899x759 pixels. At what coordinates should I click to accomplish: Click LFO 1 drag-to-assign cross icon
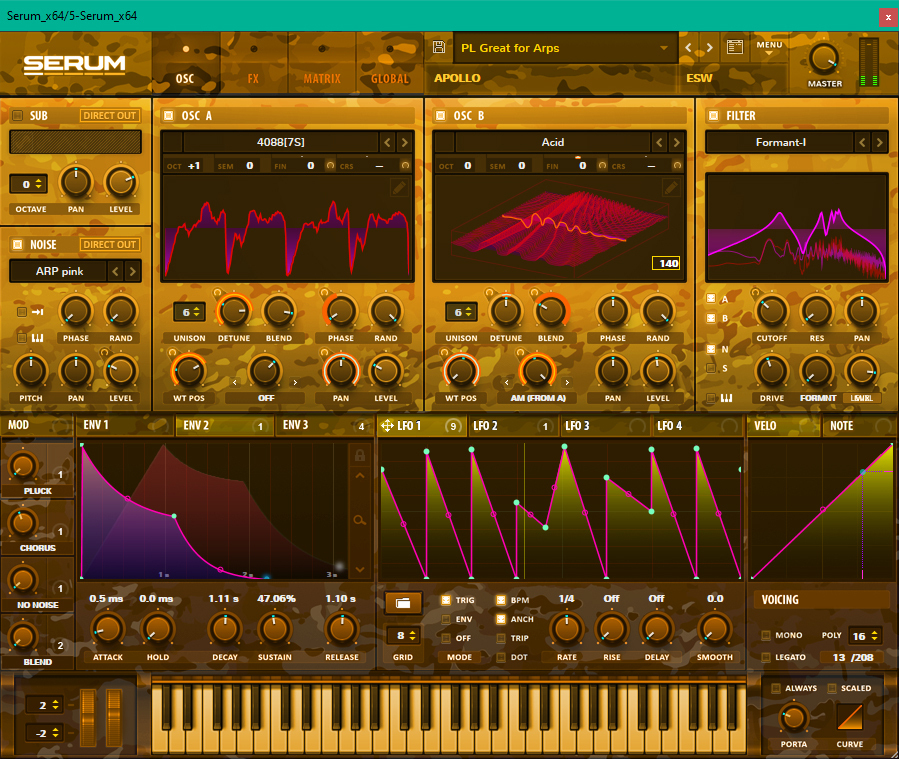387,425
